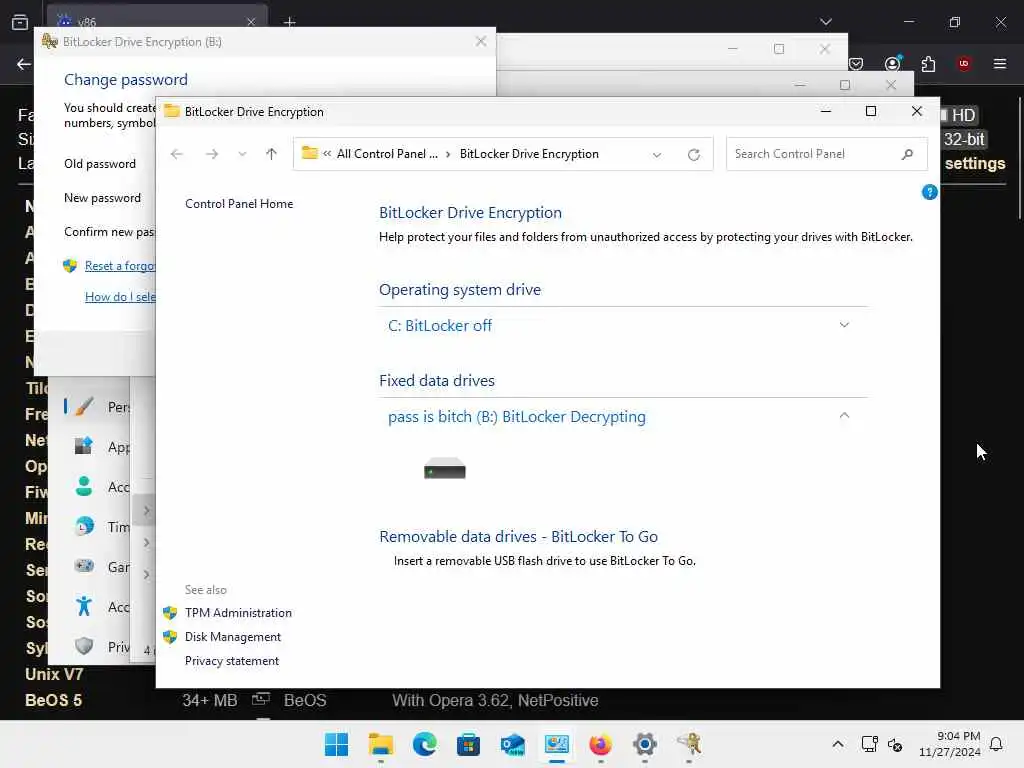Open Disk Management link
The image size is (1024, 768).
(x=232, y=637)
